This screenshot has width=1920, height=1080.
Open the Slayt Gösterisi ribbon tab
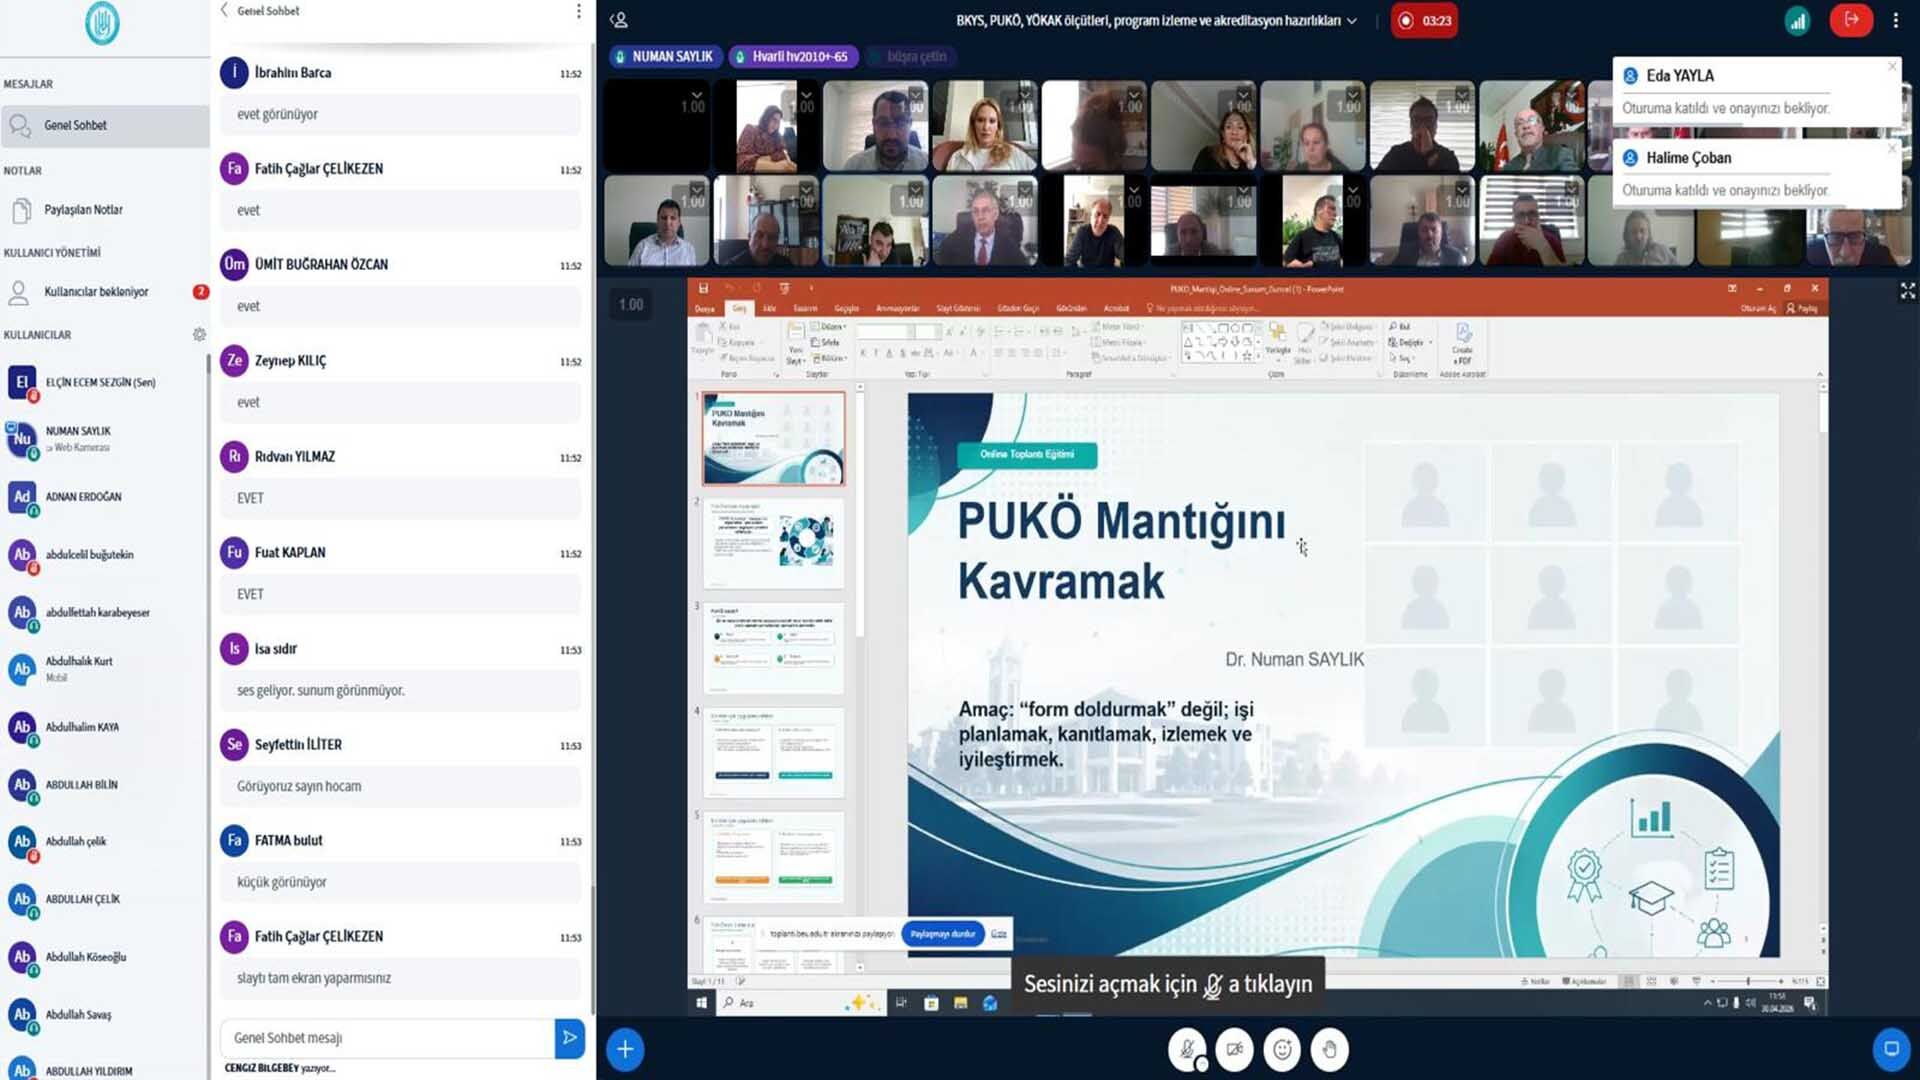(x=958, y=309)
